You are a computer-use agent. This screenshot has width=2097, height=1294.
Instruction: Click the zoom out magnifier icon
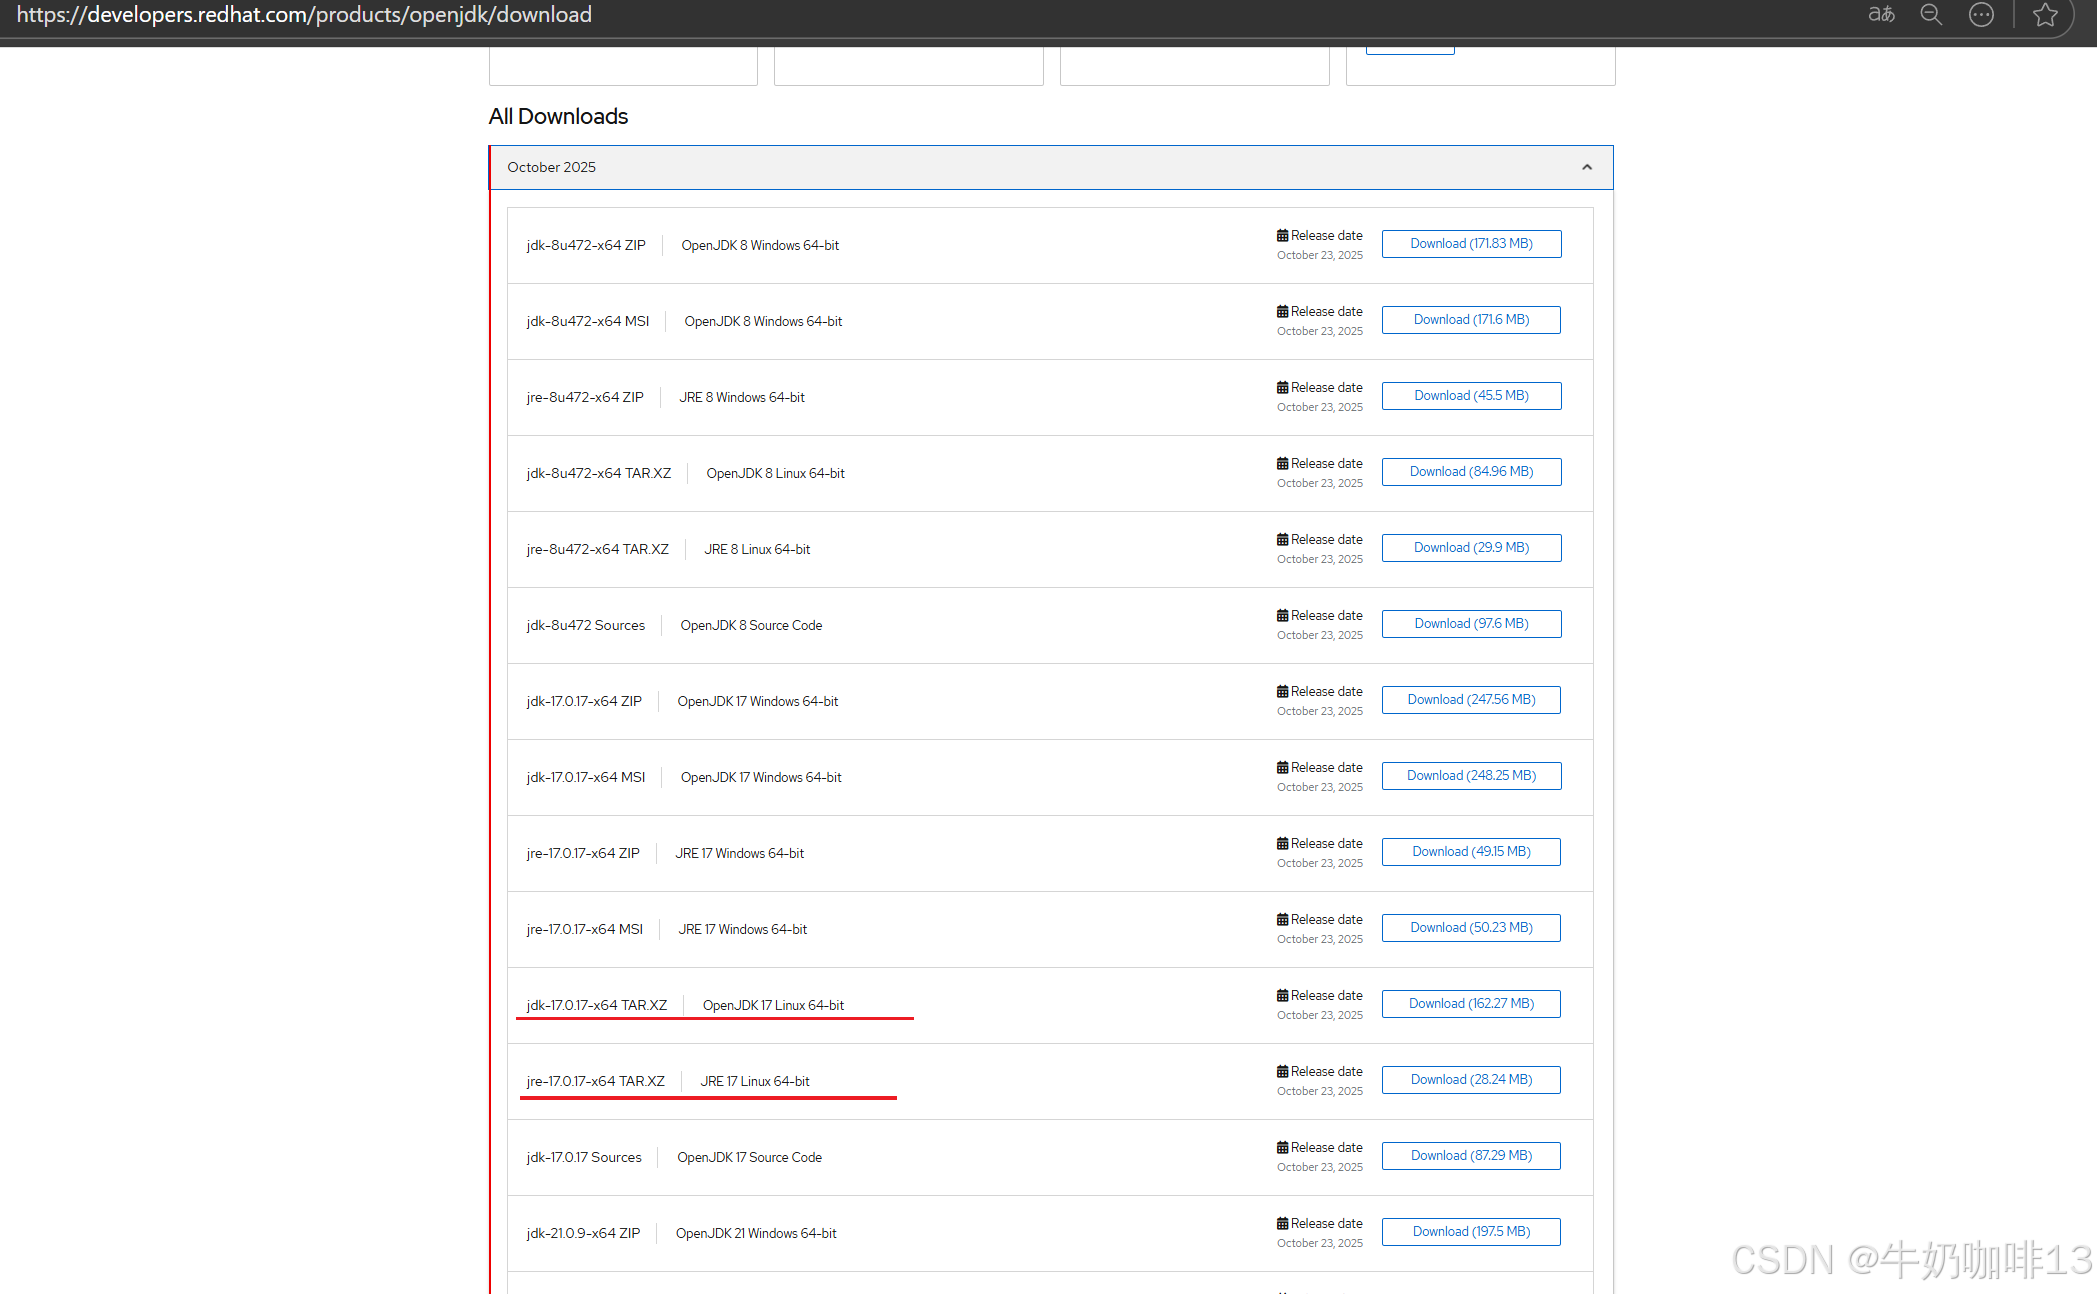coord(1931,14)
